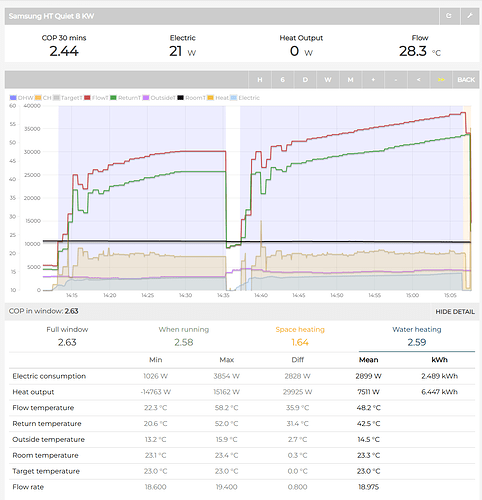Click the COP 30 mins value 2.44
The height and width of the screenshot is (500, 482).
pyautogui.click(x=64, y=51)
